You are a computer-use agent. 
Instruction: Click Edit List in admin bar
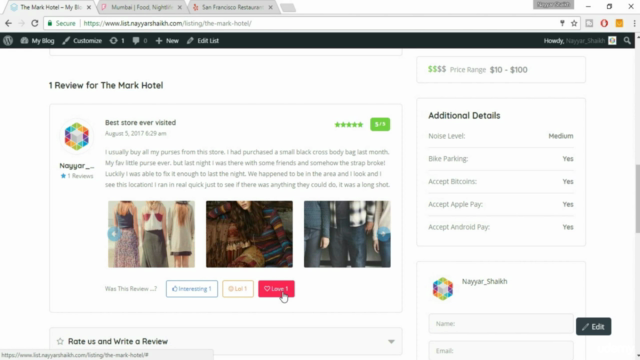[x=203, y=40]
